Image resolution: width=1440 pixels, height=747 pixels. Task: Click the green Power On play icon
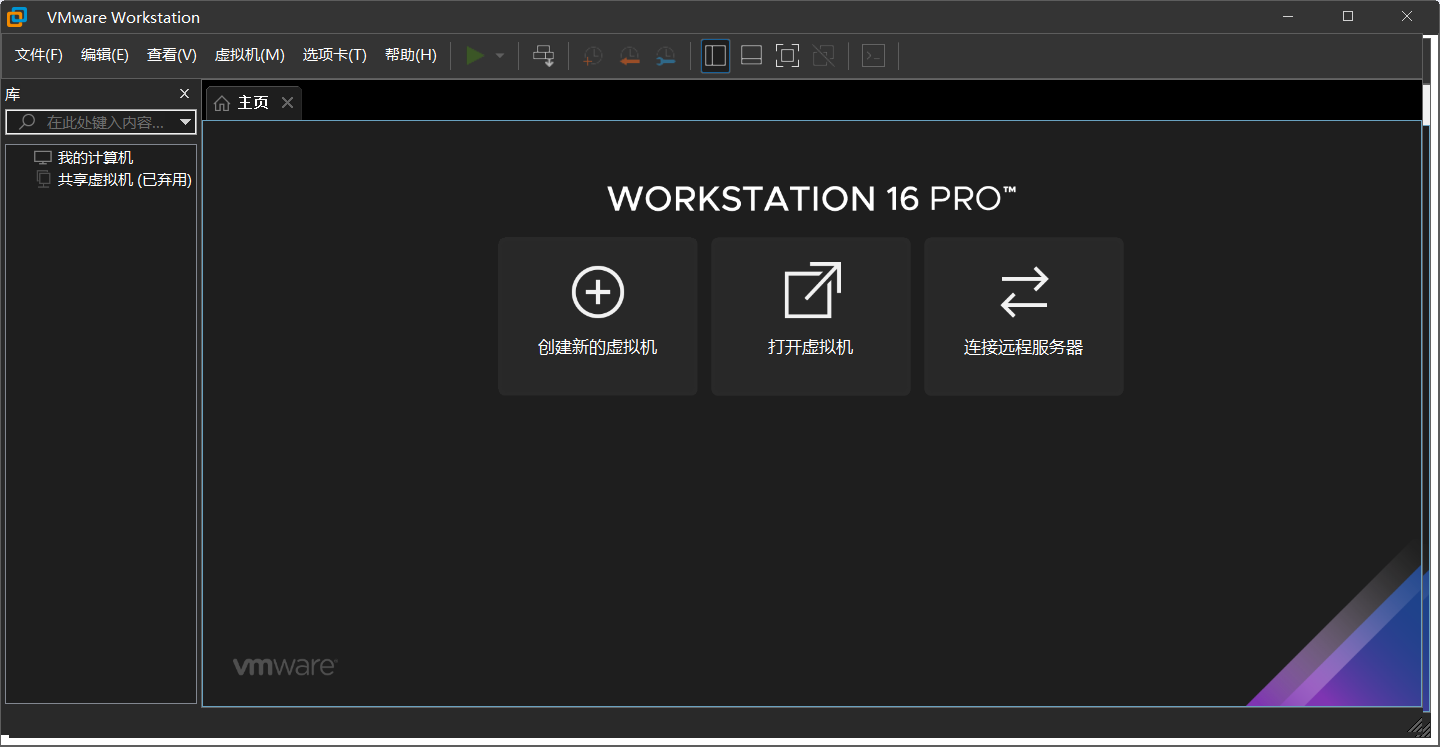[475, 56]
